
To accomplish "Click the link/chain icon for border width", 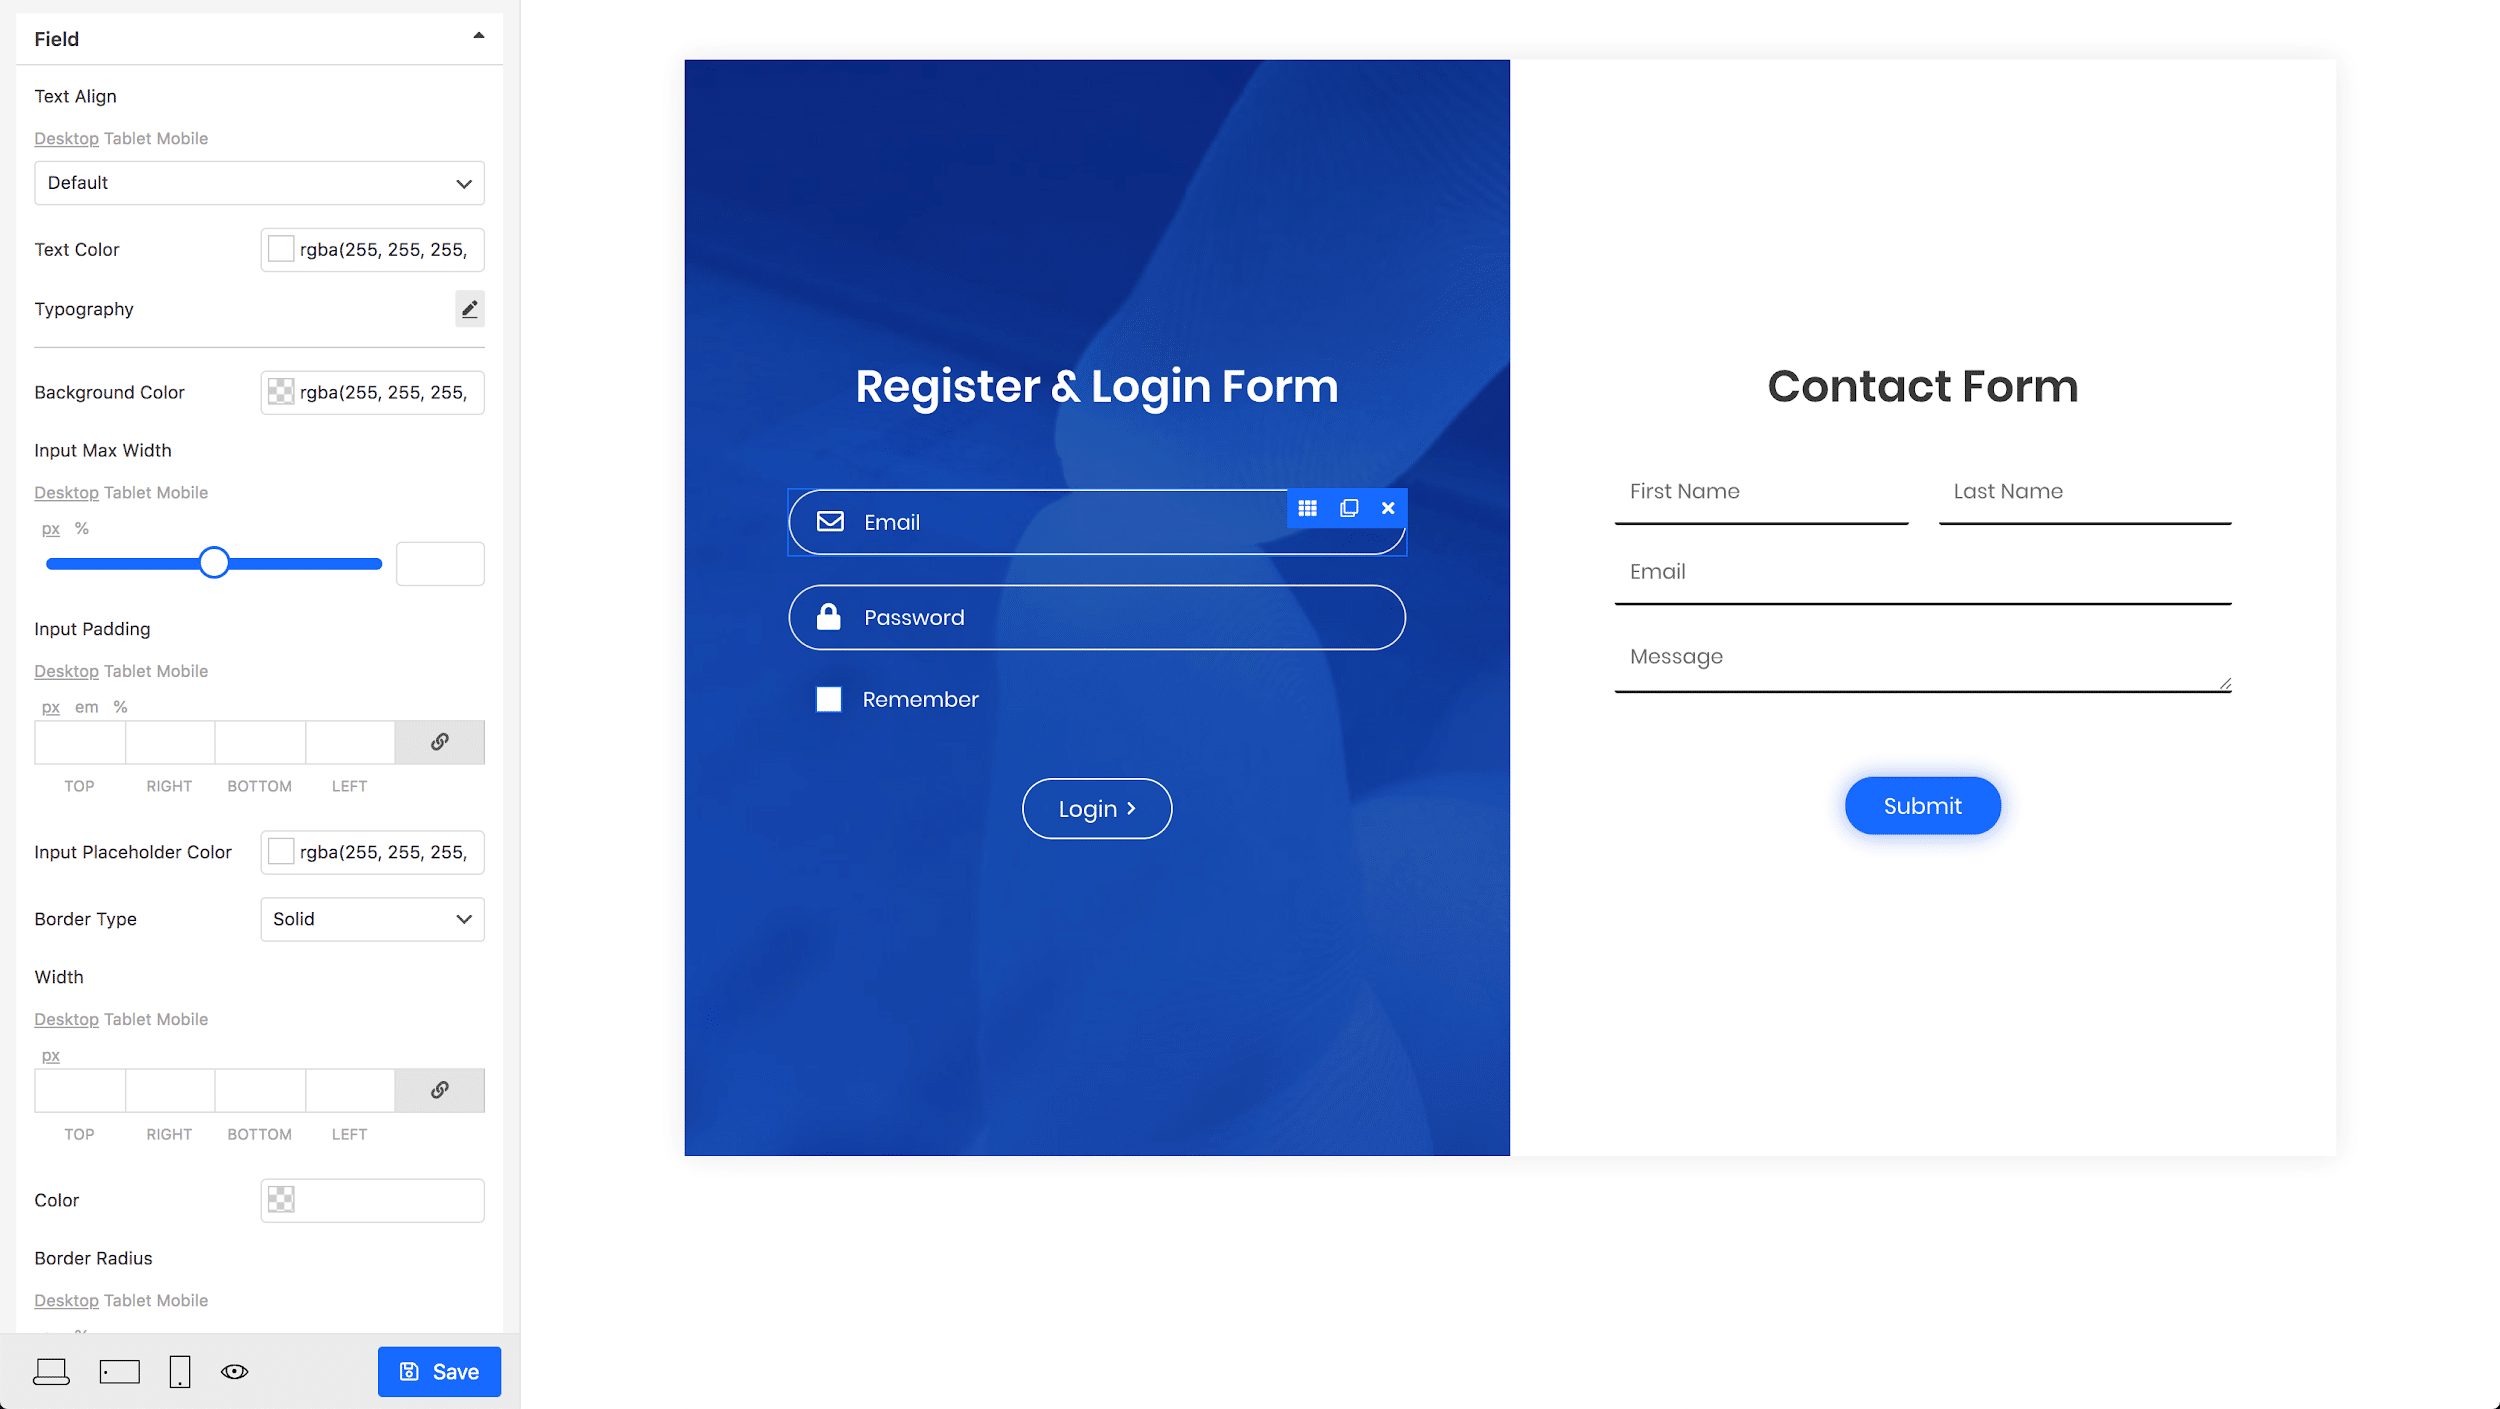I will (x=440, y=1088).
